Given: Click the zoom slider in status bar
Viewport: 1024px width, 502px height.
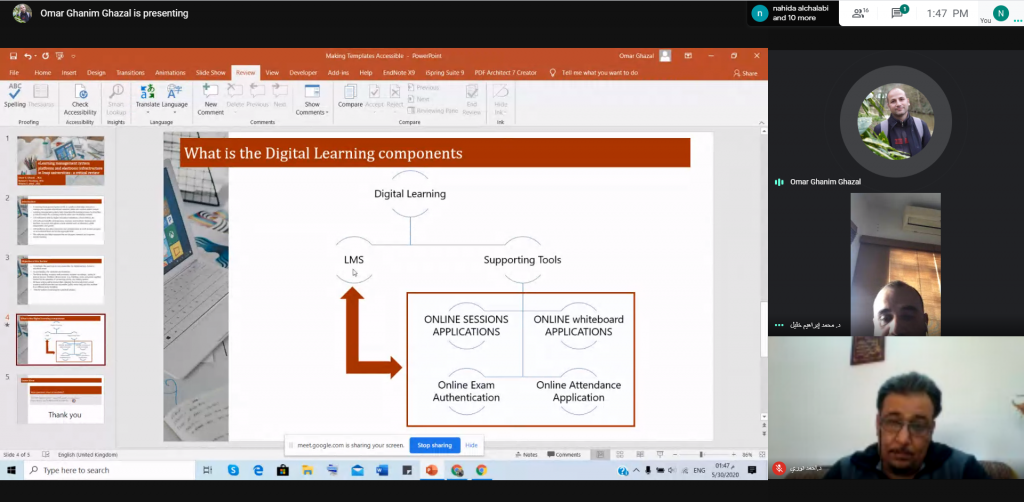Looking at the screenshot, I should click(x=700, y=455).
